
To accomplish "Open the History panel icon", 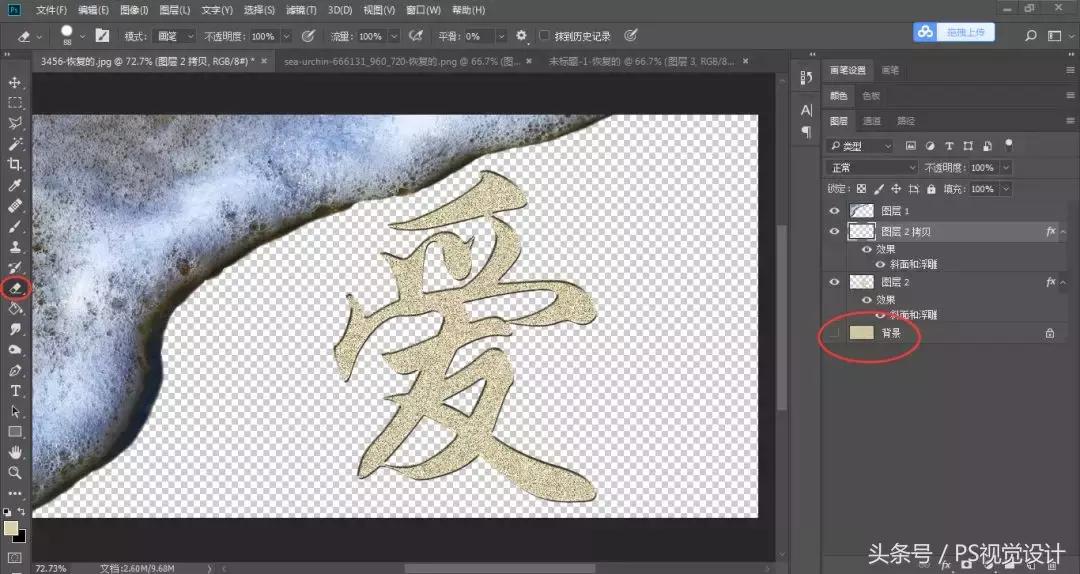I will point(807,78).
